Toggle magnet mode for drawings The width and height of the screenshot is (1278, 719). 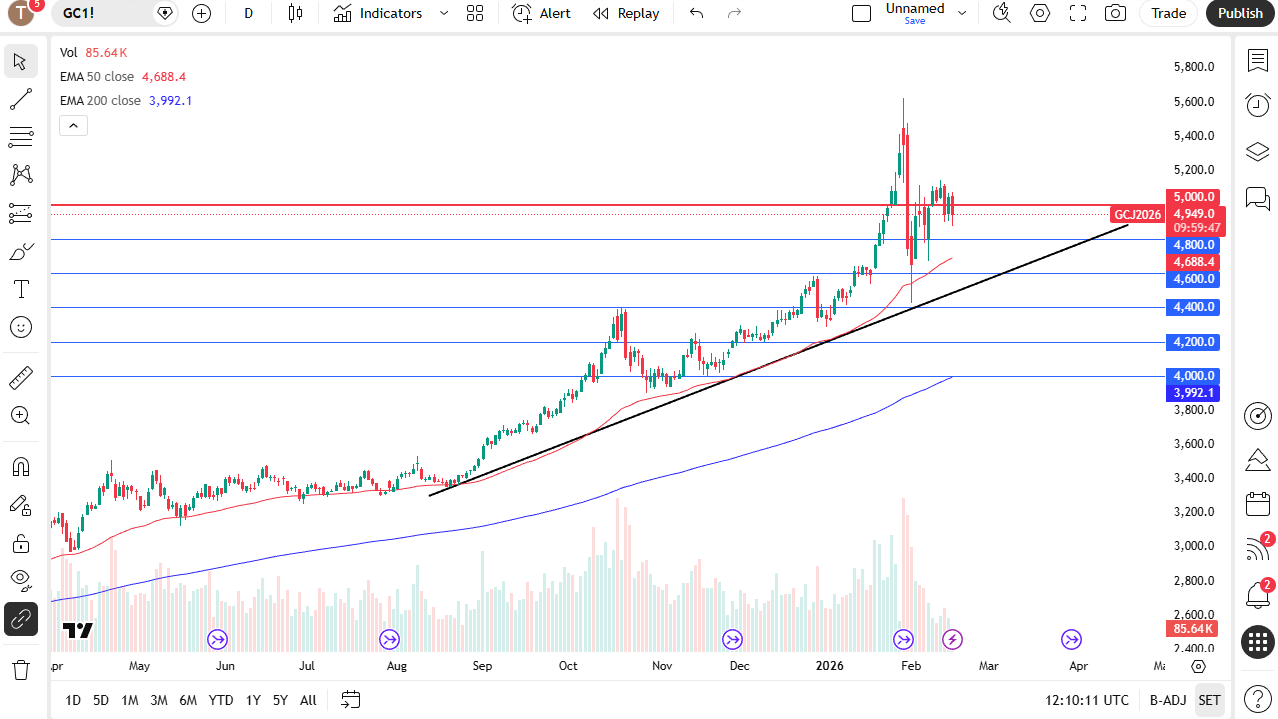click(x=20, y=467)
